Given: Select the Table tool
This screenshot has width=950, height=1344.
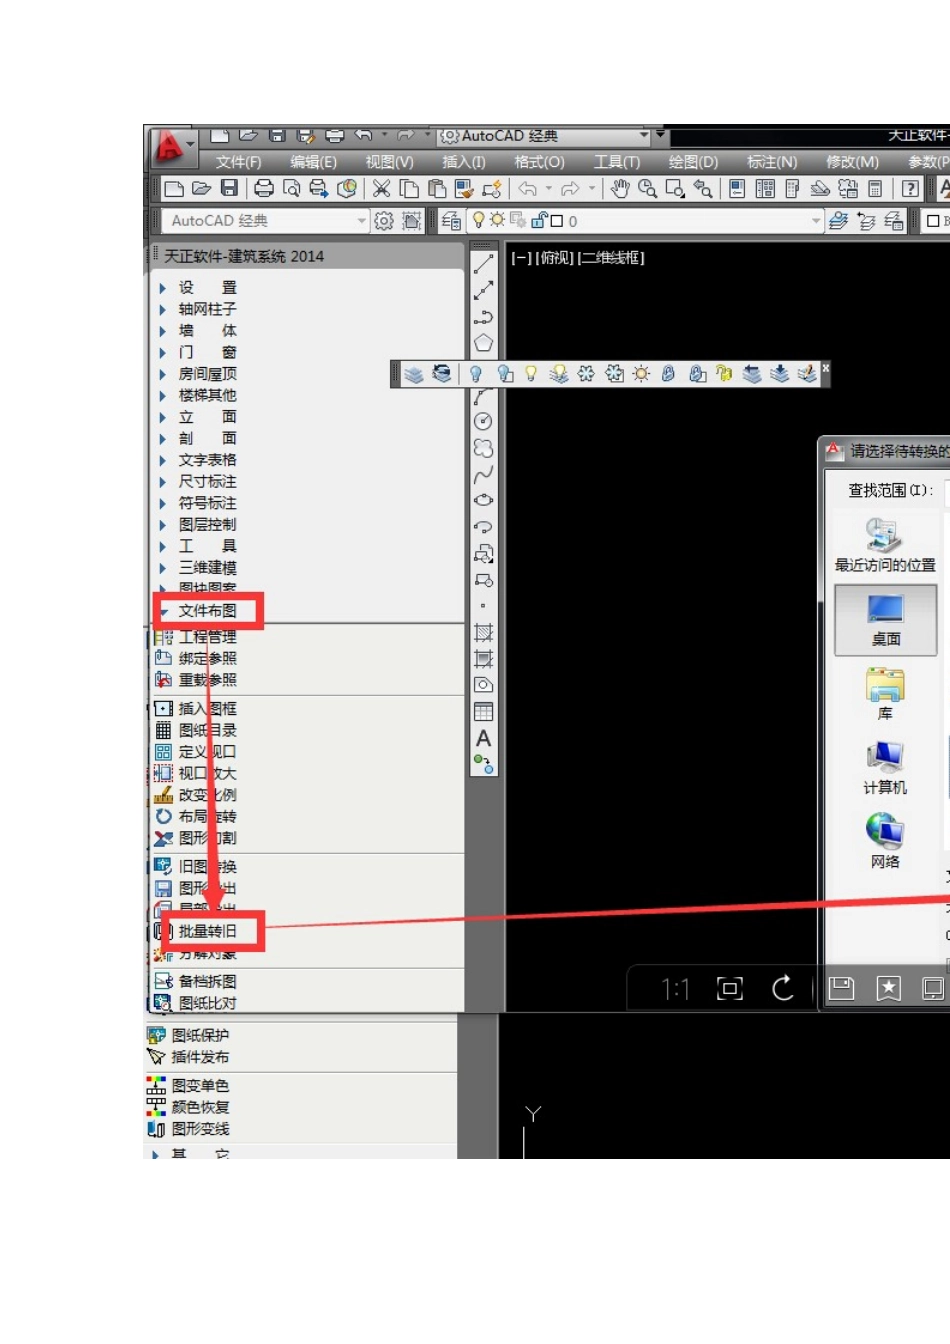Looking at the screenshot, I should (484, 712).
